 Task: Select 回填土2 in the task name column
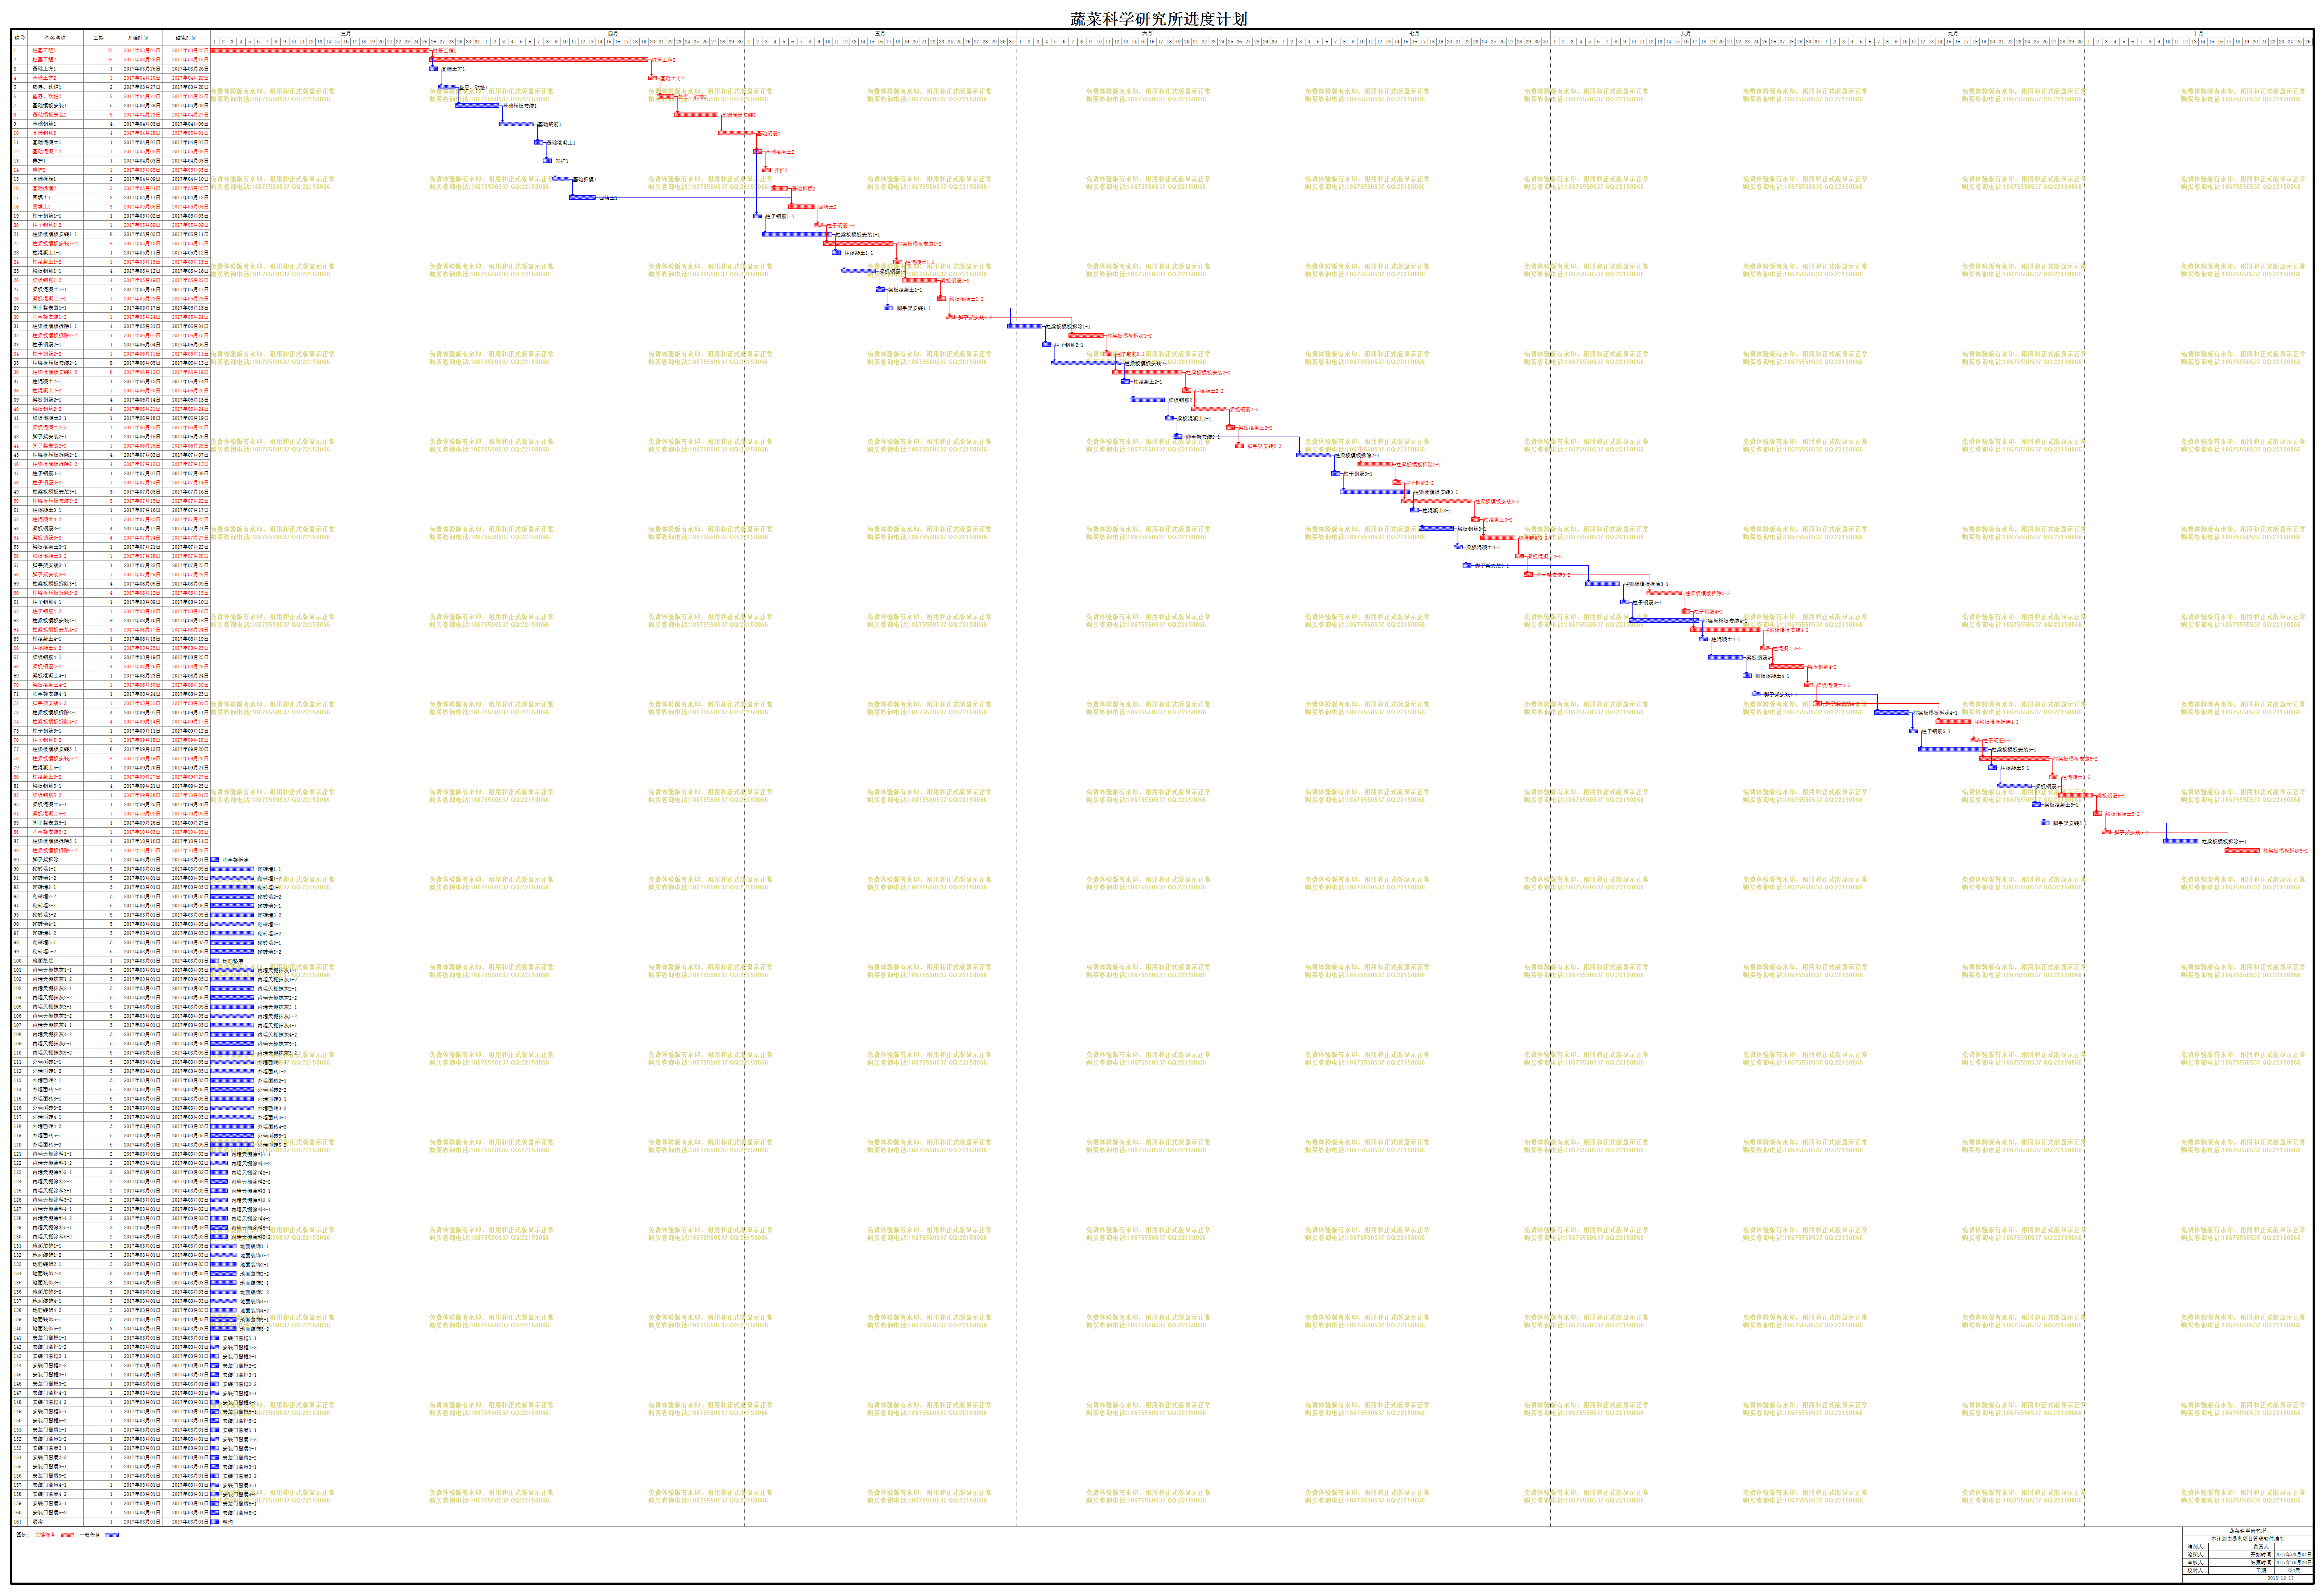pos(42,207)
